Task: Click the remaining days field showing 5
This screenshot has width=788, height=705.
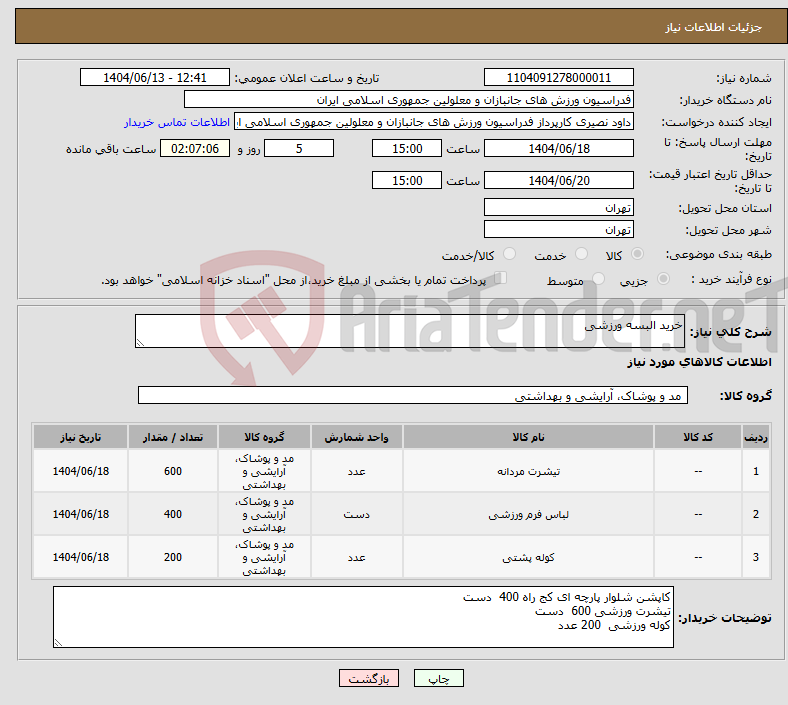Action: coord(299,149)
